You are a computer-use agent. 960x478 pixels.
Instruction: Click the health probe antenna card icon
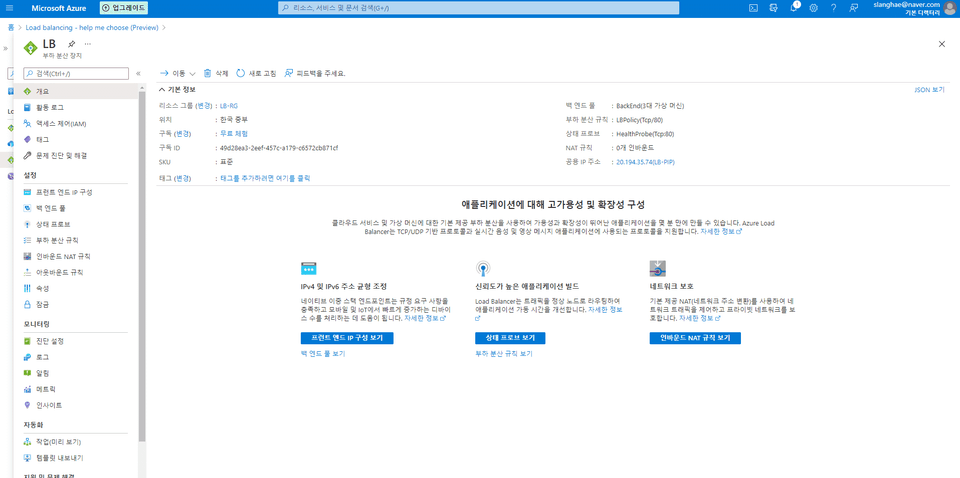pyautogui.click(x=482, y=269)
